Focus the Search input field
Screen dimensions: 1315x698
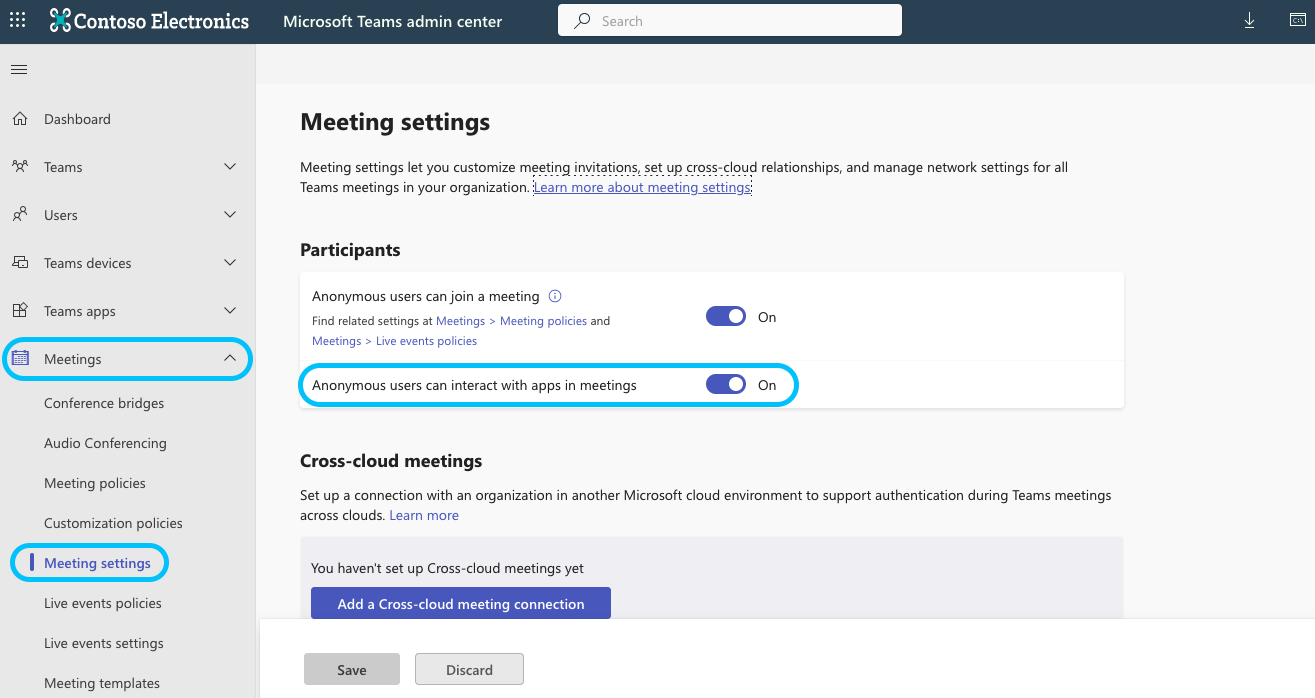(x=730, y=21)
